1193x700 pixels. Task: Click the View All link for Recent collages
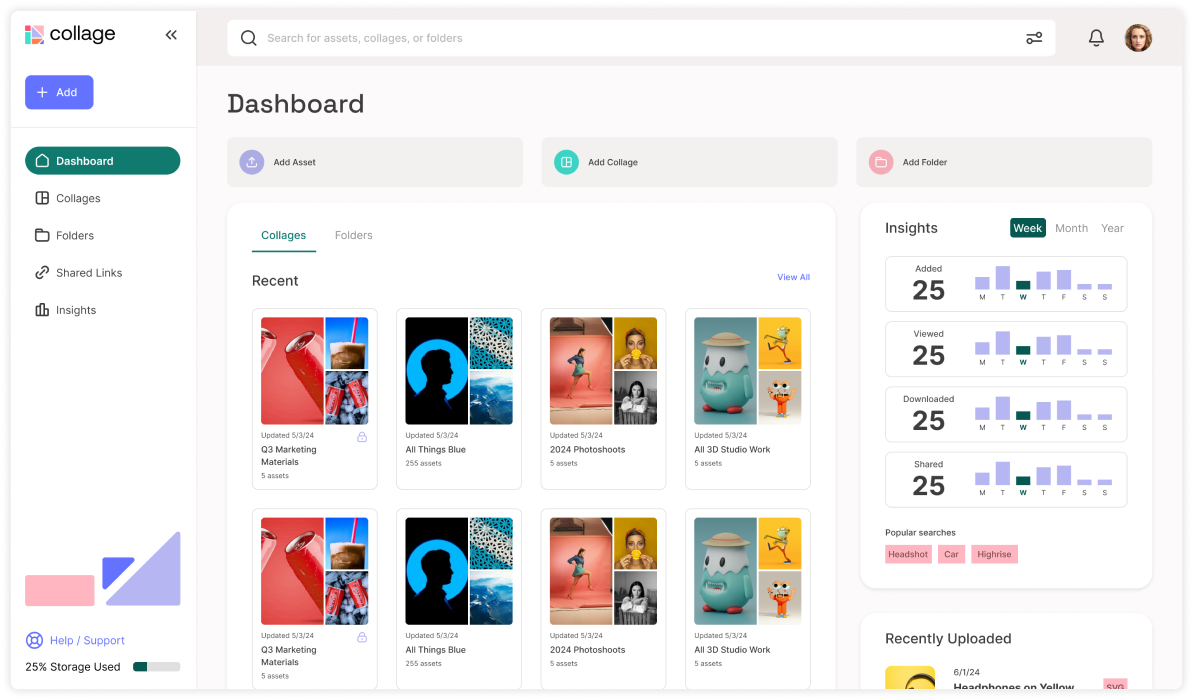coord(793,277)
